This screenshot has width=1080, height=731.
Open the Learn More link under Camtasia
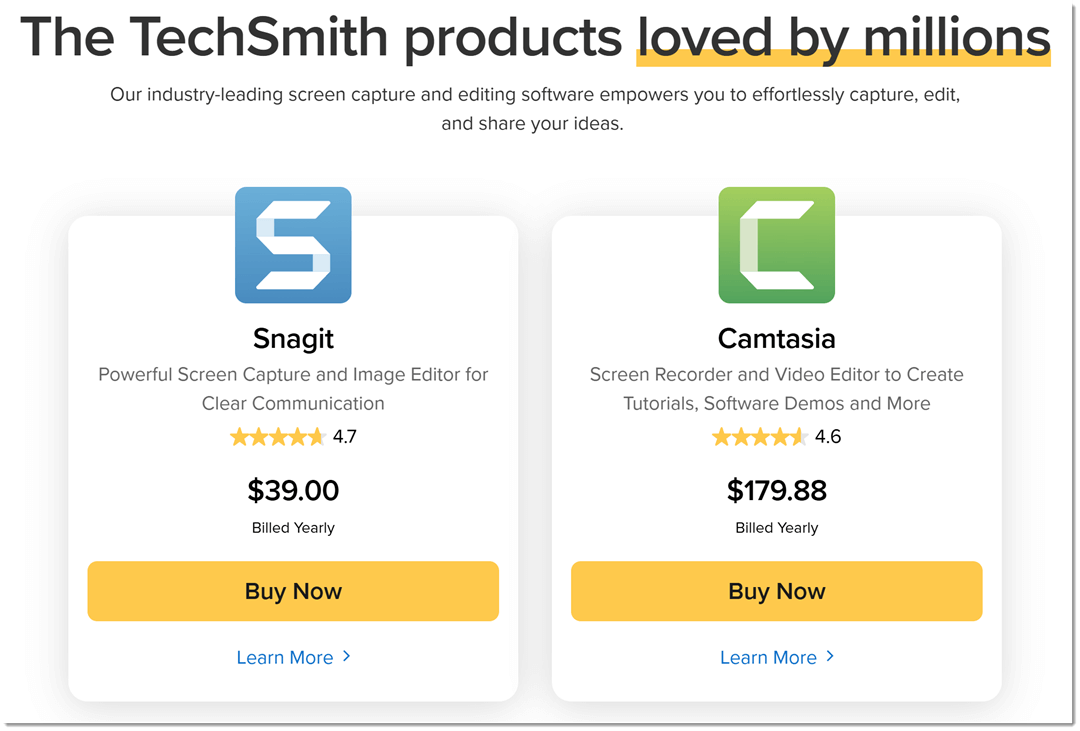click(768, 657)
